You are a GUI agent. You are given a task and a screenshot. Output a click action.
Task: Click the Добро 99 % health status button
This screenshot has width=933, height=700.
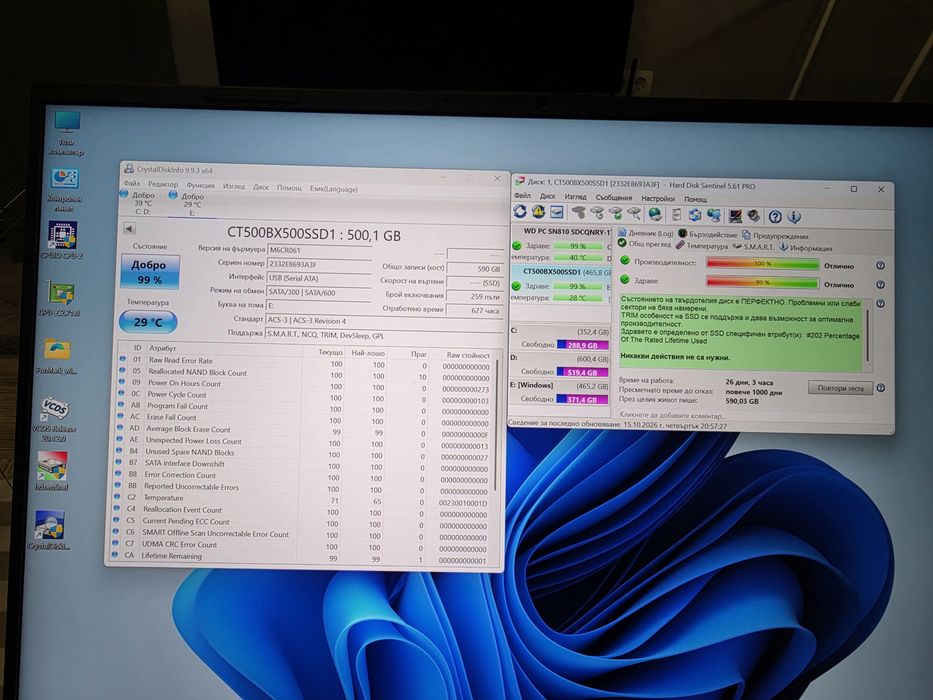click(150, 271)
